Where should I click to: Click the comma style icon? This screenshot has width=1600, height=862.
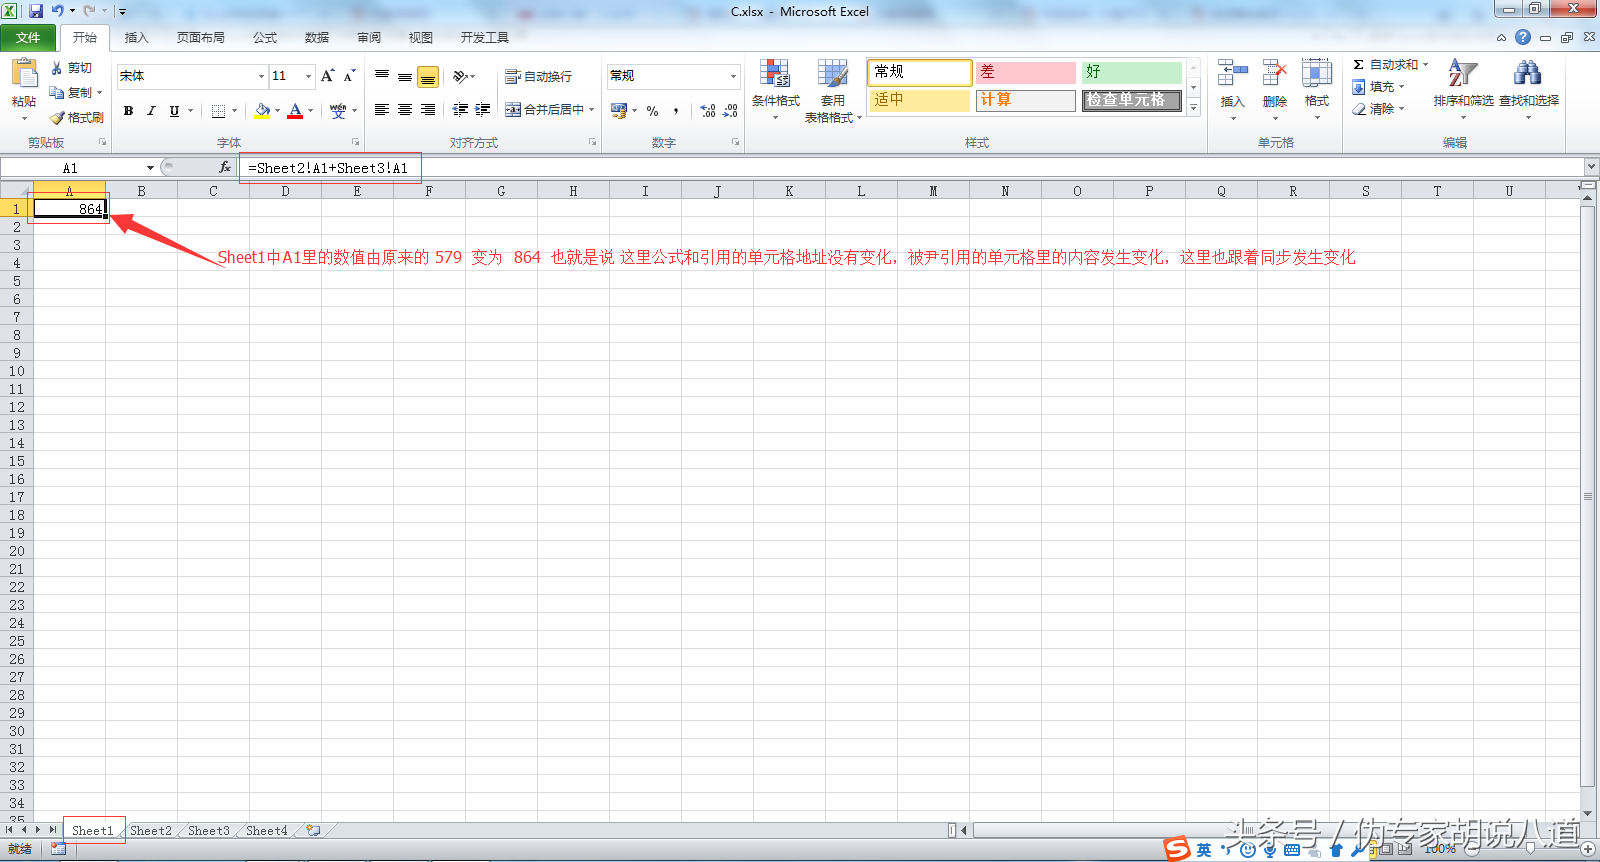(676, 111)
